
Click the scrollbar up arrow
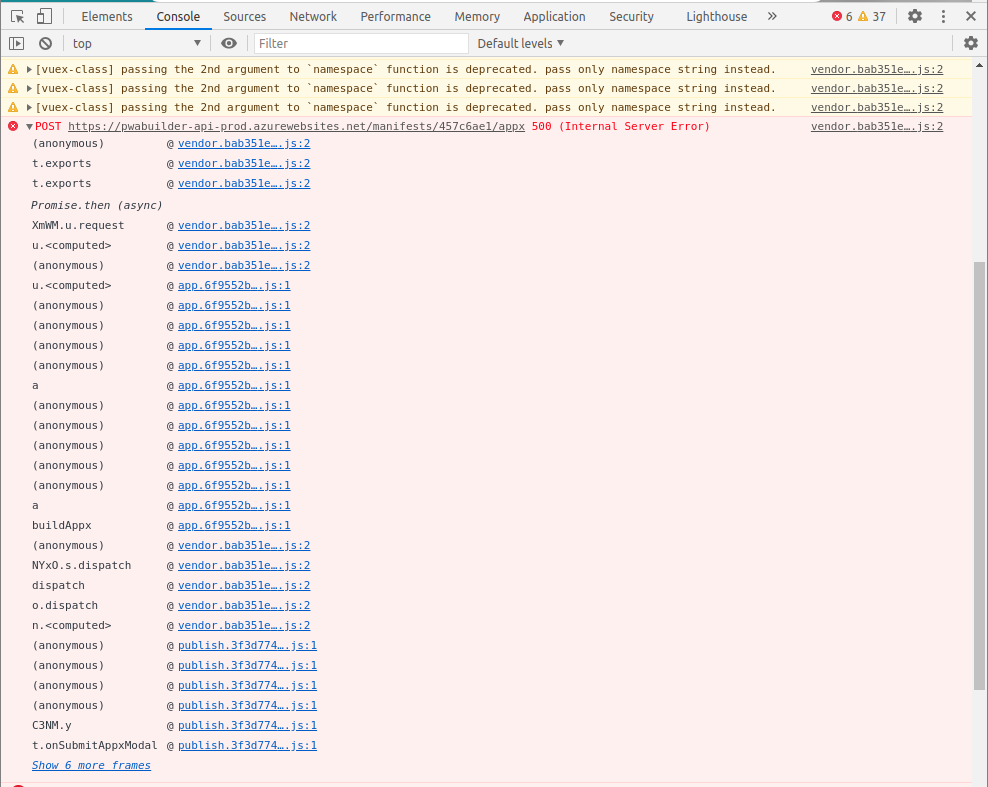tap(979, 65)
